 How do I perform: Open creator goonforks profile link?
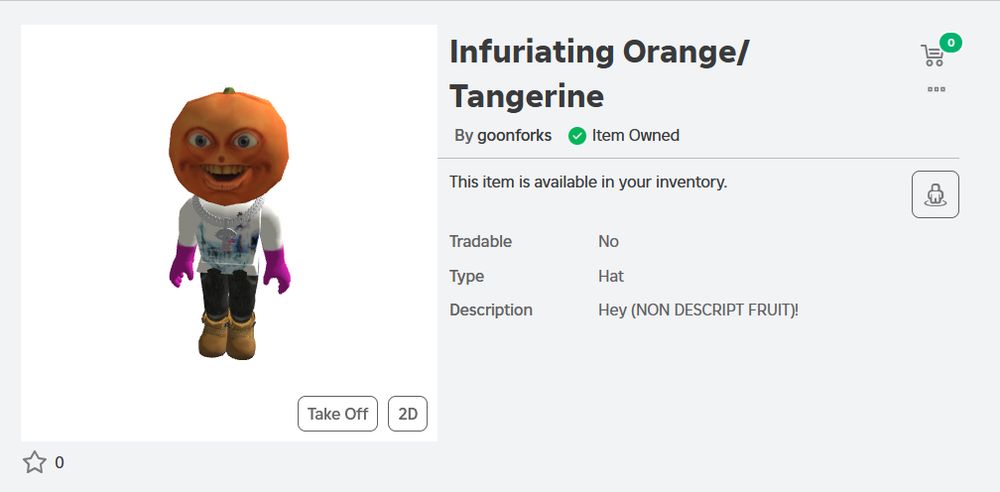tap(514, 135)
